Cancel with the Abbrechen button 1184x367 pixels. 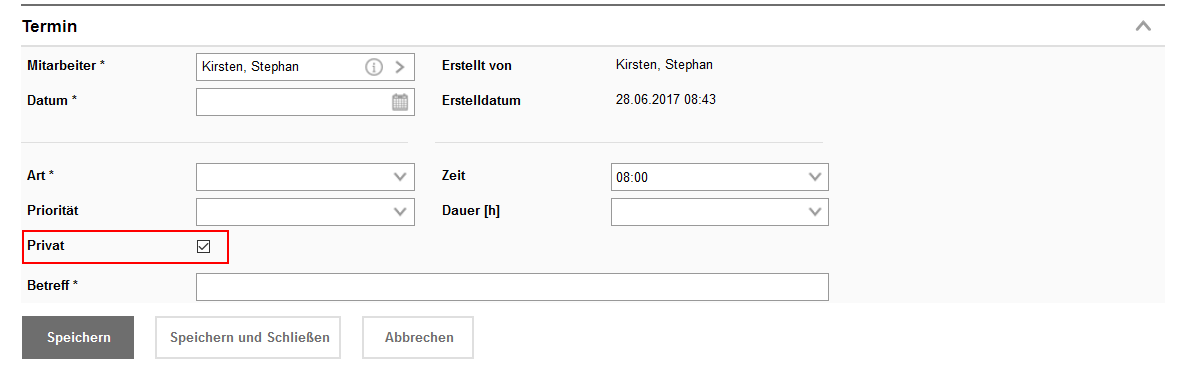click(x=418, y=338)
